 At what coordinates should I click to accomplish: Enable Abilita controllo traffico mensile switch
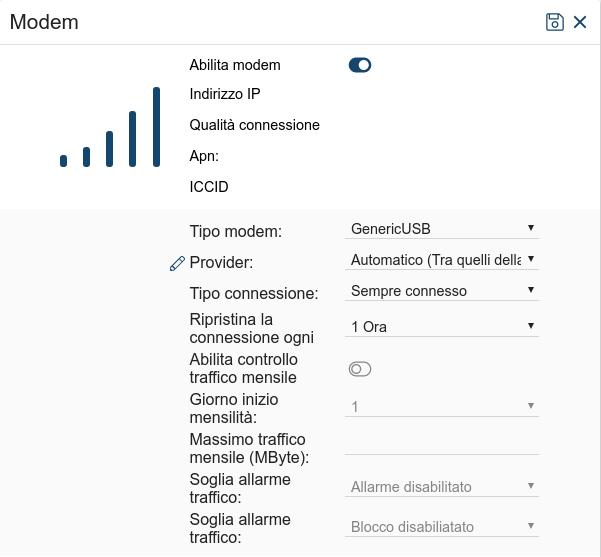360,369
